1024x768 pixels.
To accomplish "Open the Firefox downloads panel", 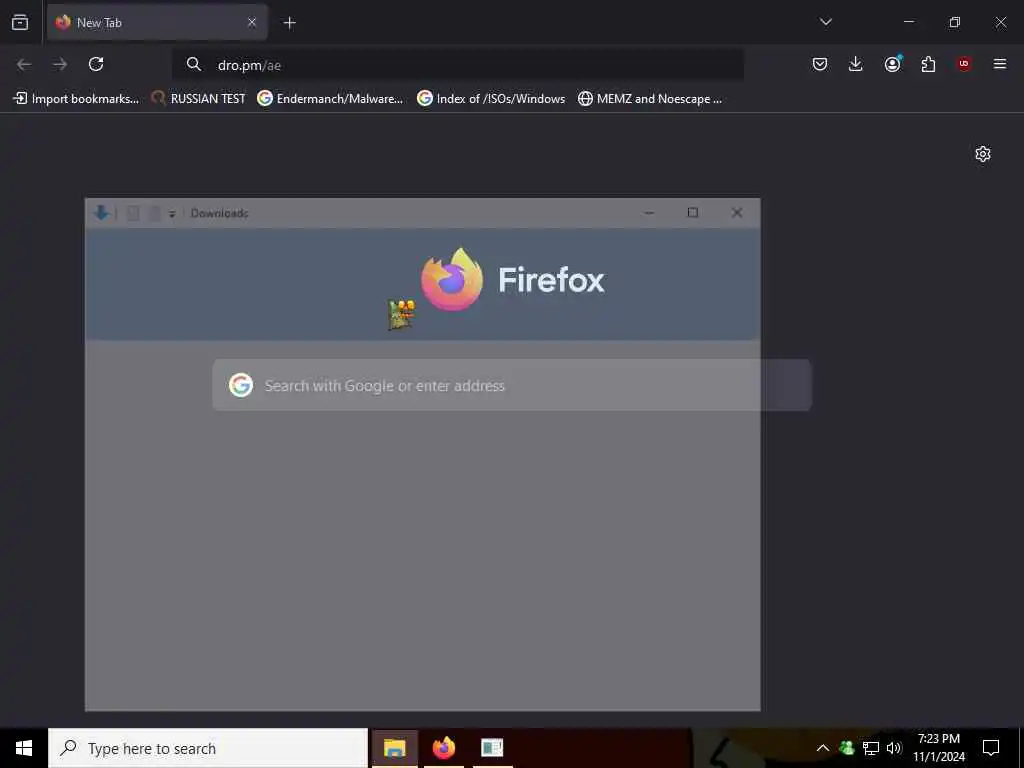I will [856, 64].
